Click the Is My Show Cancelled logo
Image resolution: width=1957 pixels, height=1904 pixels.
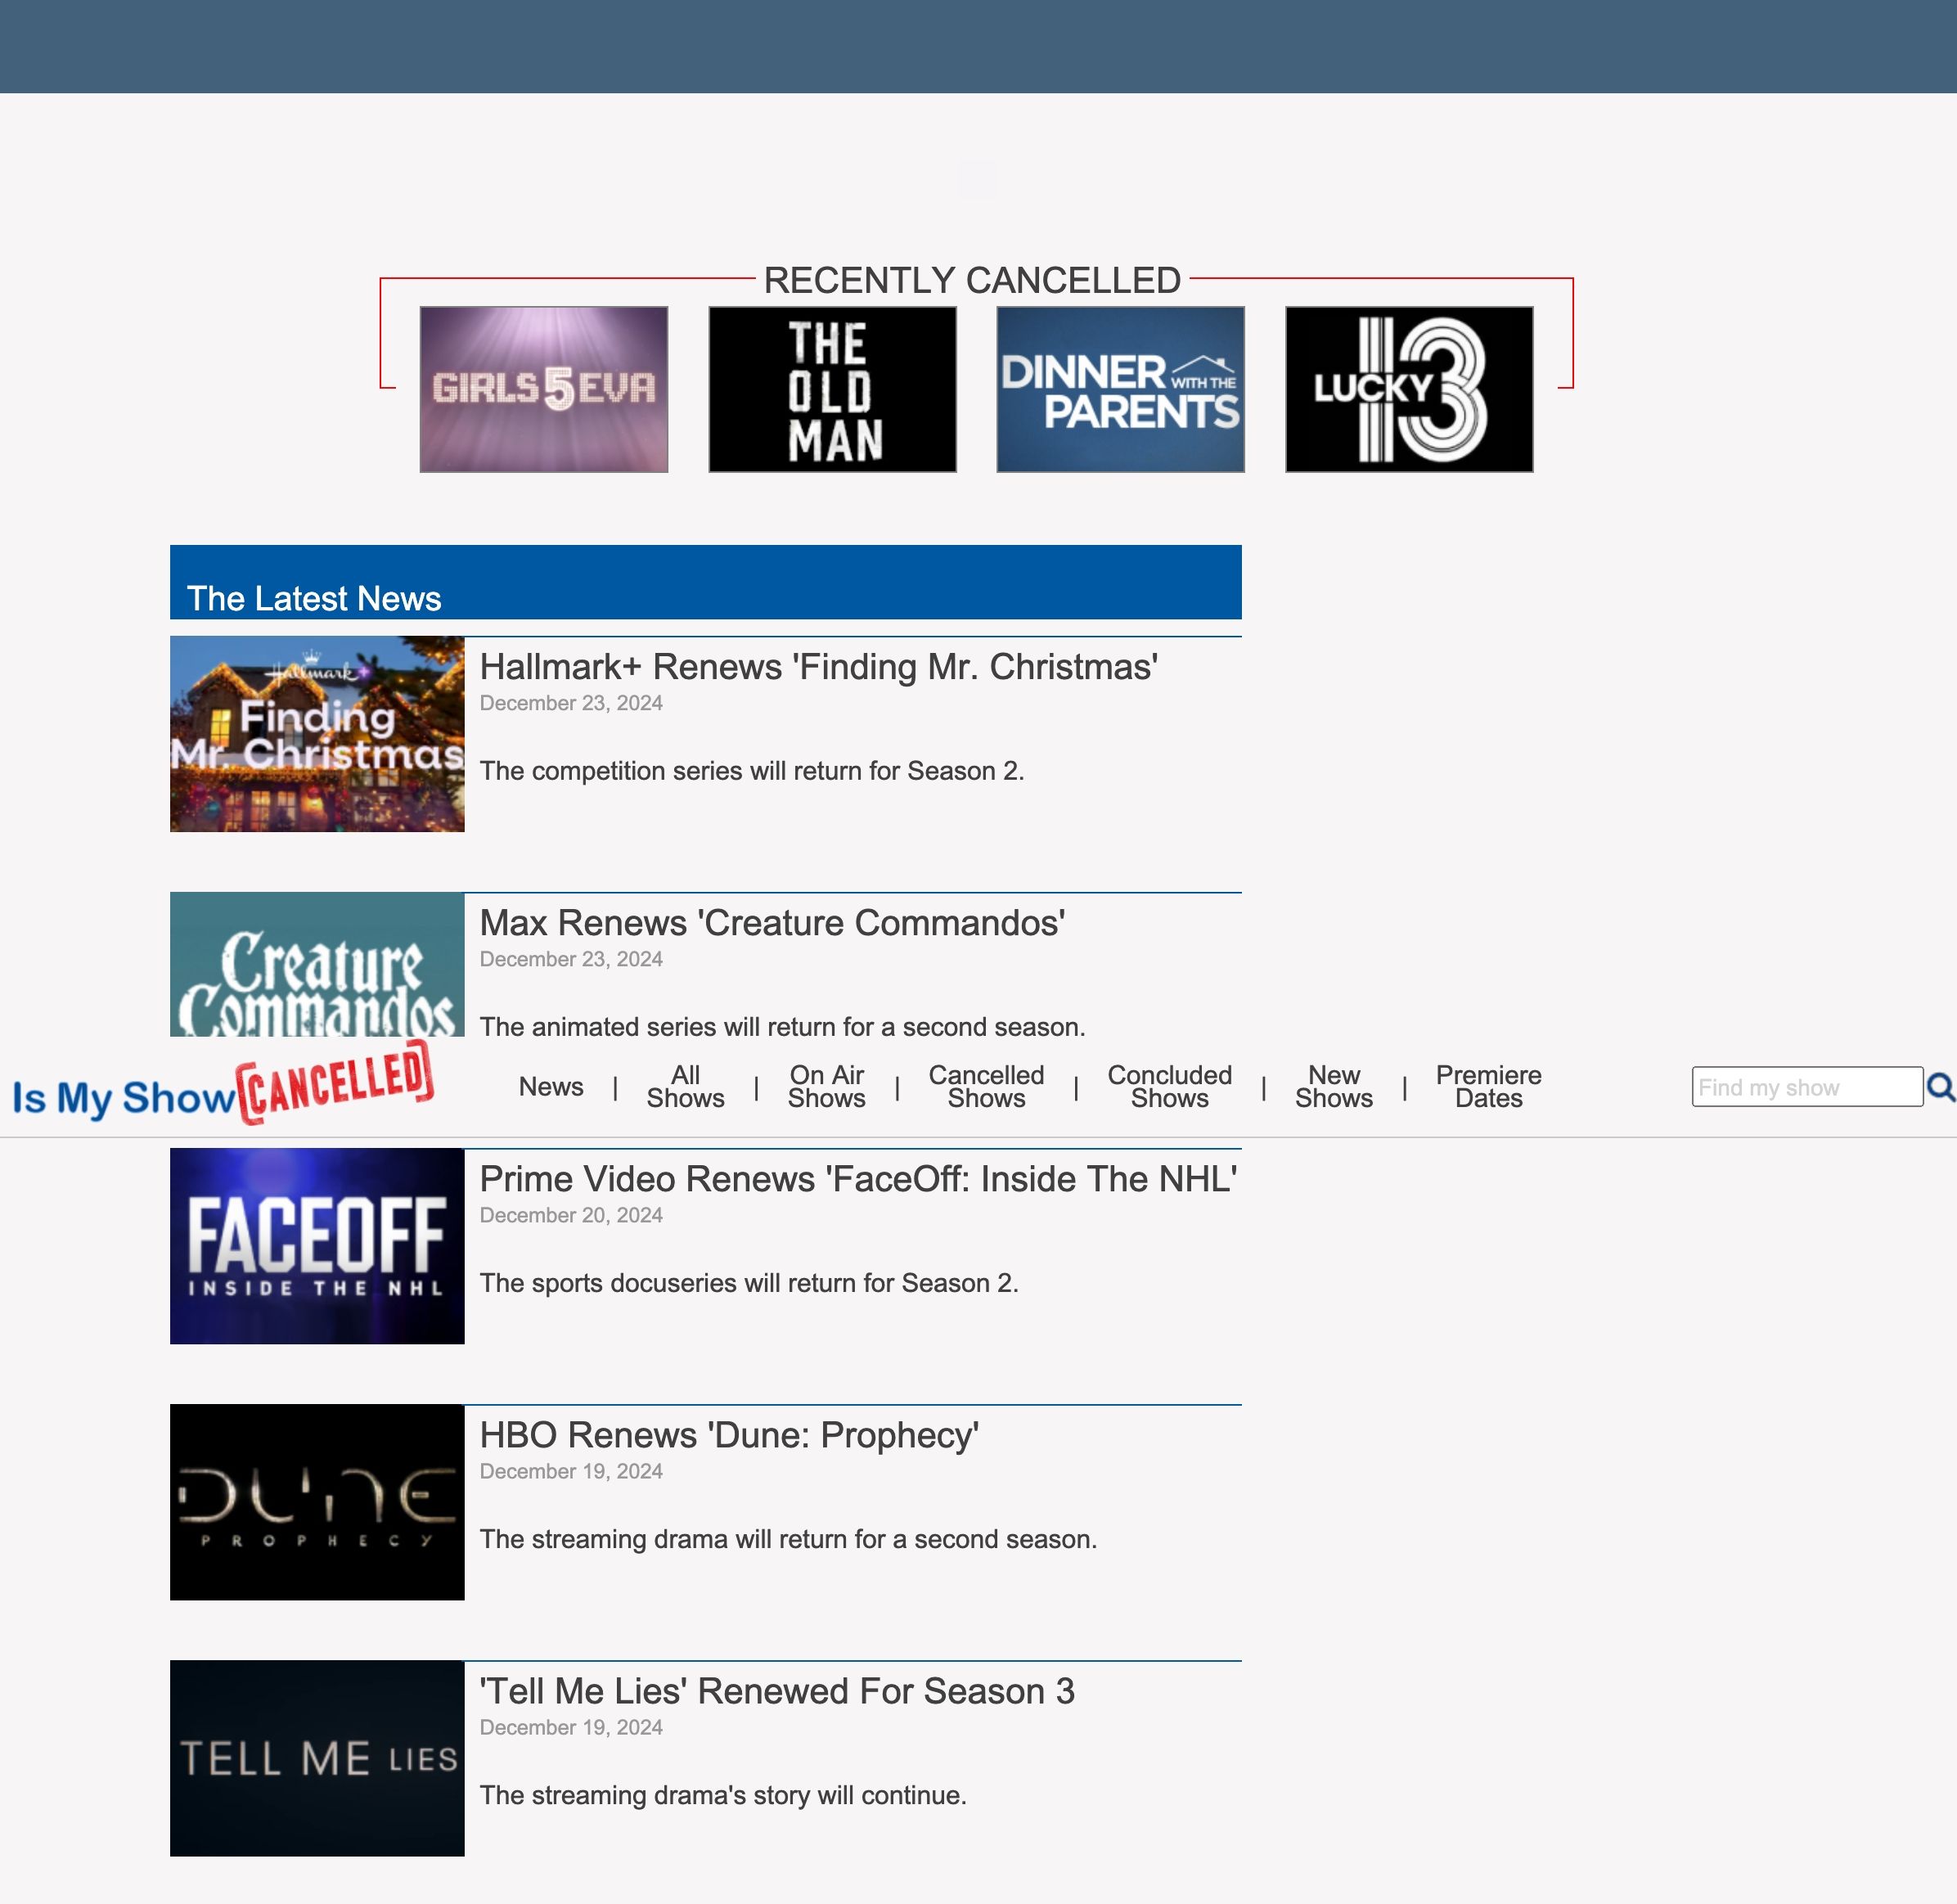click(x=223, y=1087)
